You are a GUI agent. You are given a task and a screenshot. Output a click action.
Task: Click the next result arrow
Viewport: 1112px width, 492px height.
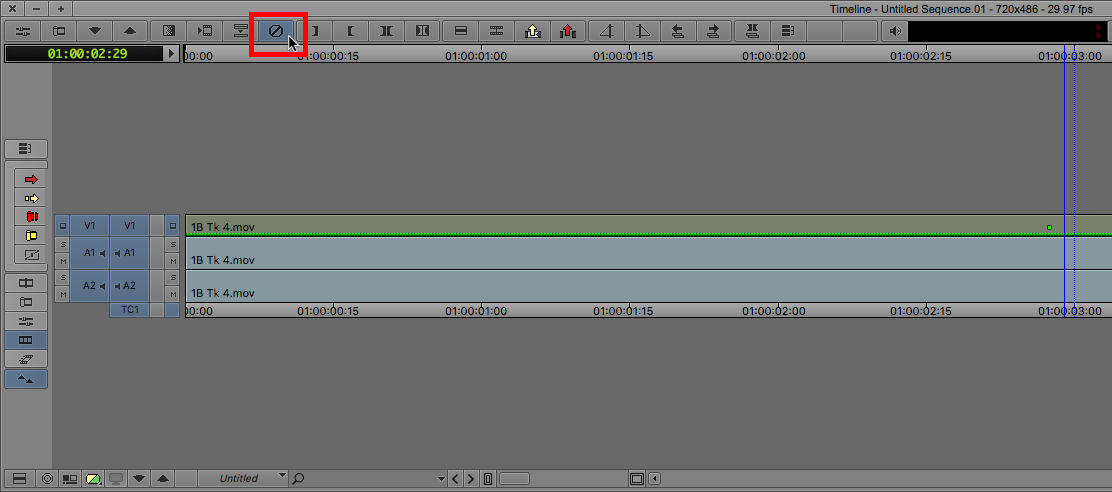tap(471, 479)
